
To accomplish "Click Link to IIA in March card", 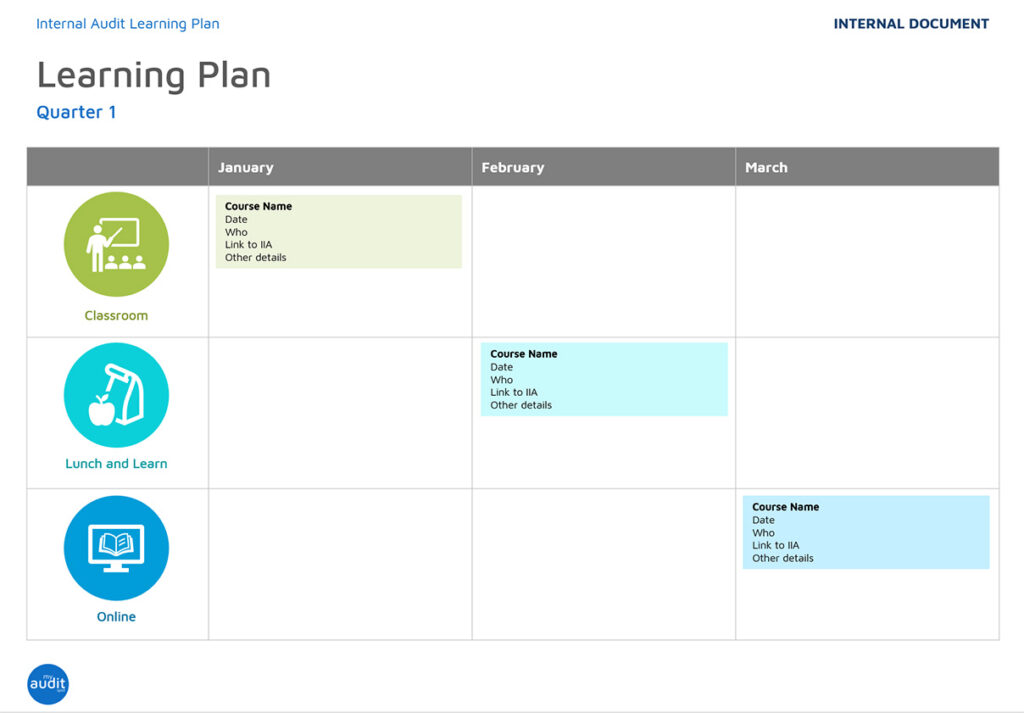I will point(776,545).
